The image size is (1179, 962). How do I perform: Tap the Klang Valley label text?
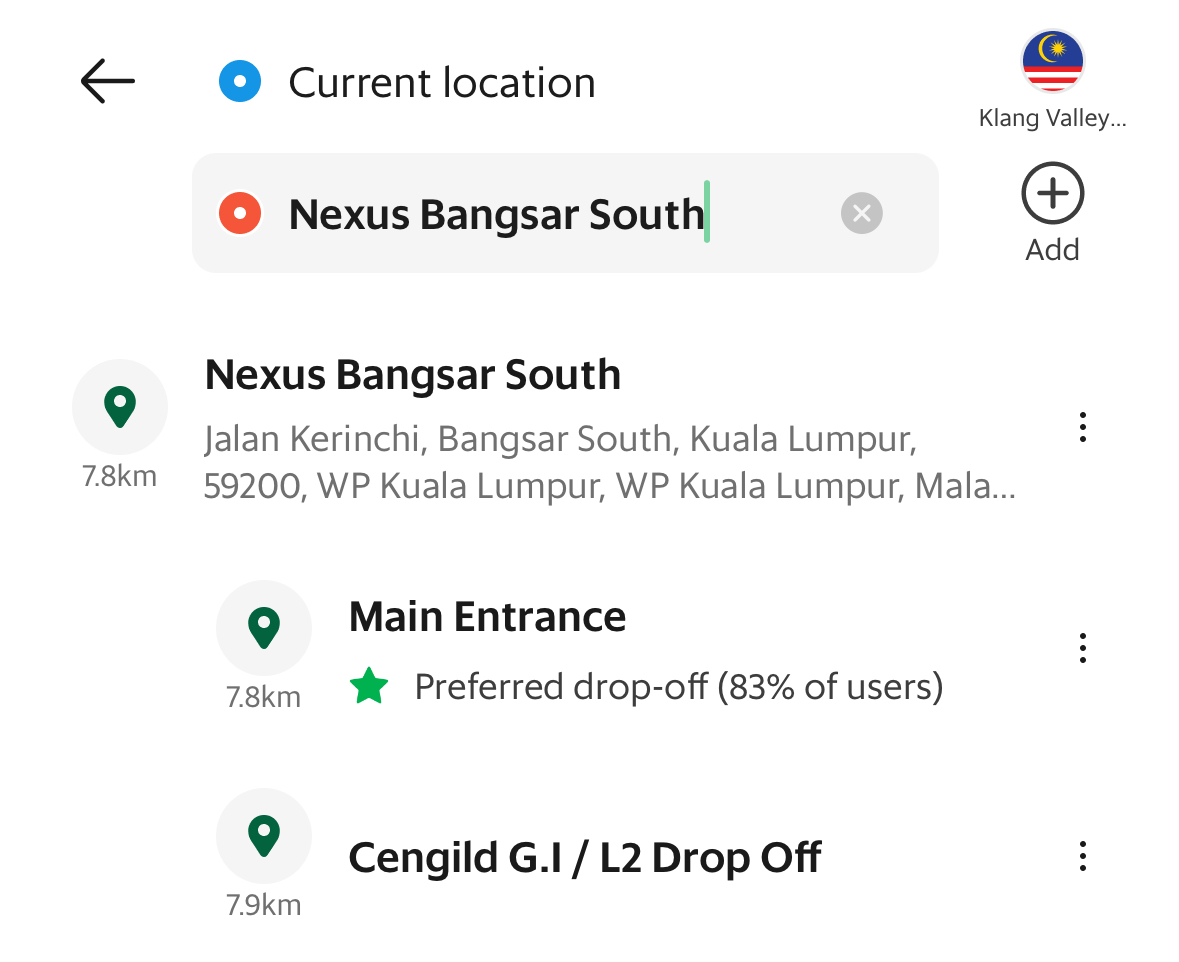pyautogui.click(x=1052, y=119)
